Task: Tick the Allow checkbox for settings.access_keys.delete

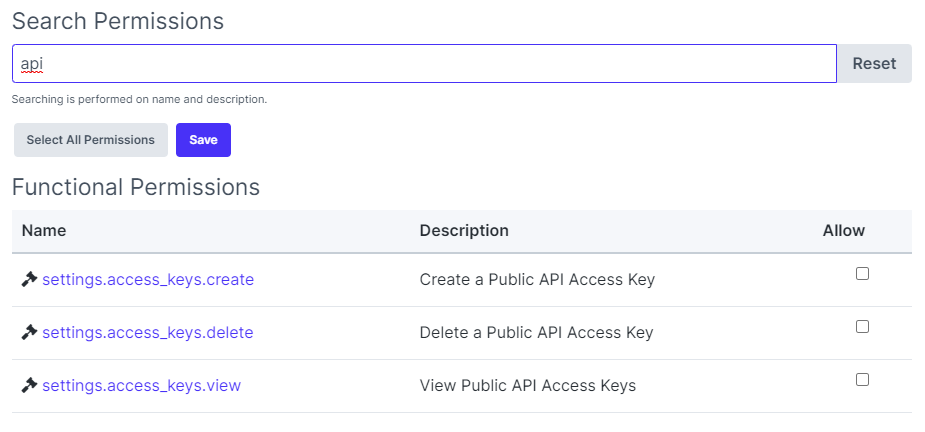Action: click(862, 327)
